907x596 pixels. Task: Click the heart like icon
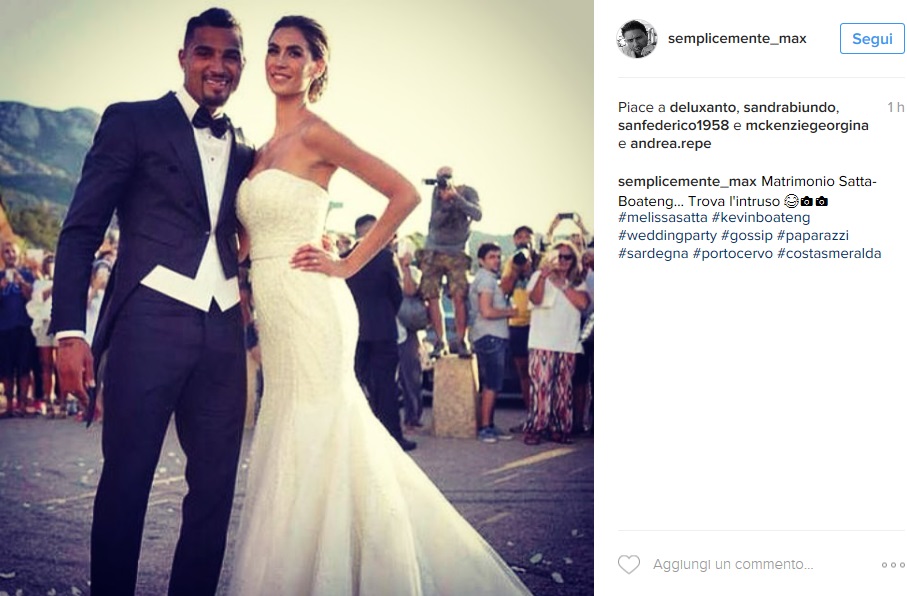pos(629,564)
